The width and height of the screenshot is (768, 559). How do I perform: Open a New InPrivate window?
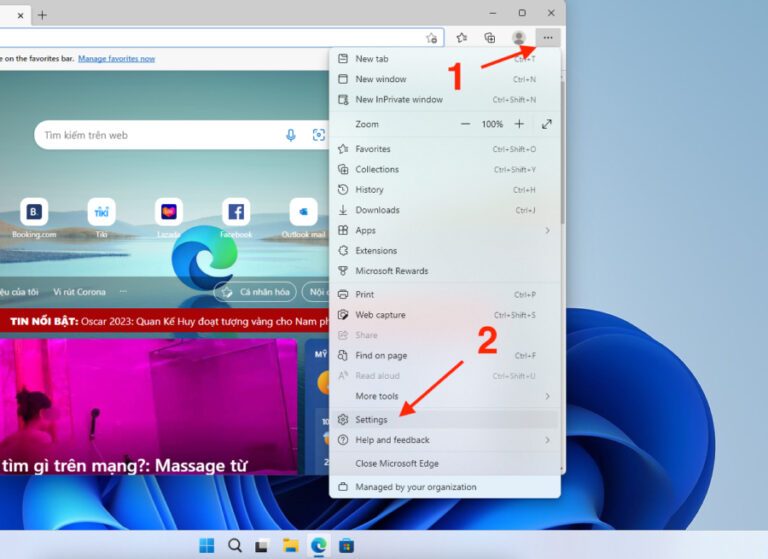pyautogui.click(x=445, y=99)
